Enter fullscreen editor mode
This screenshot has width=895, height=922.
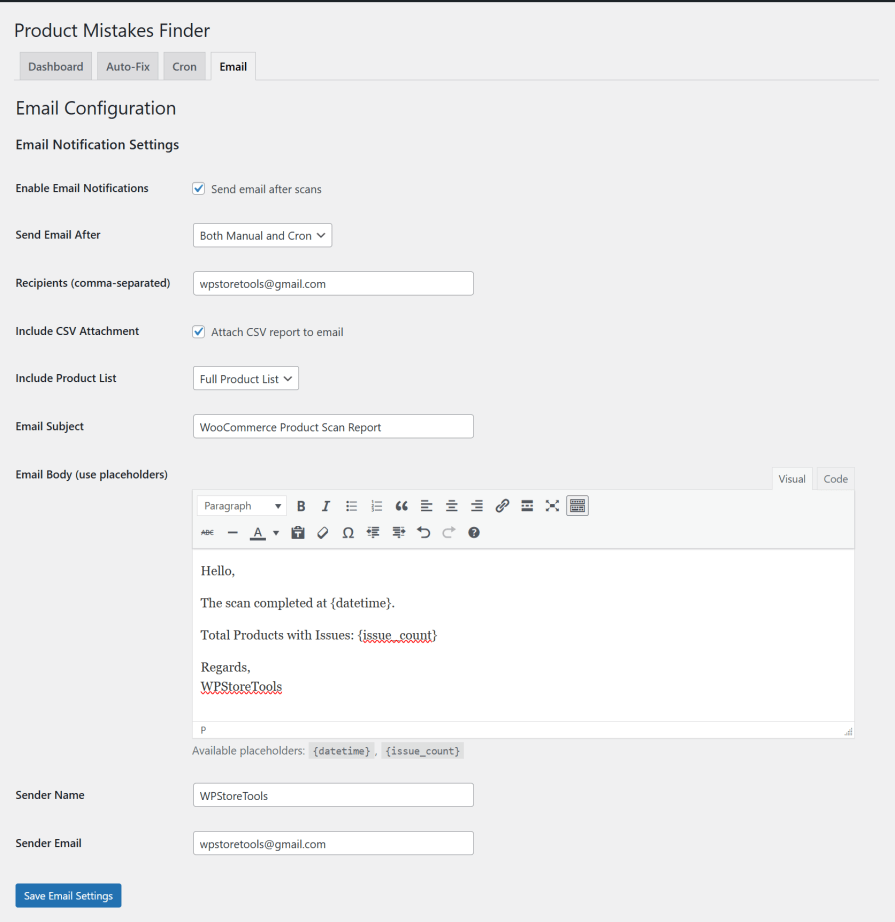(552, 506)
